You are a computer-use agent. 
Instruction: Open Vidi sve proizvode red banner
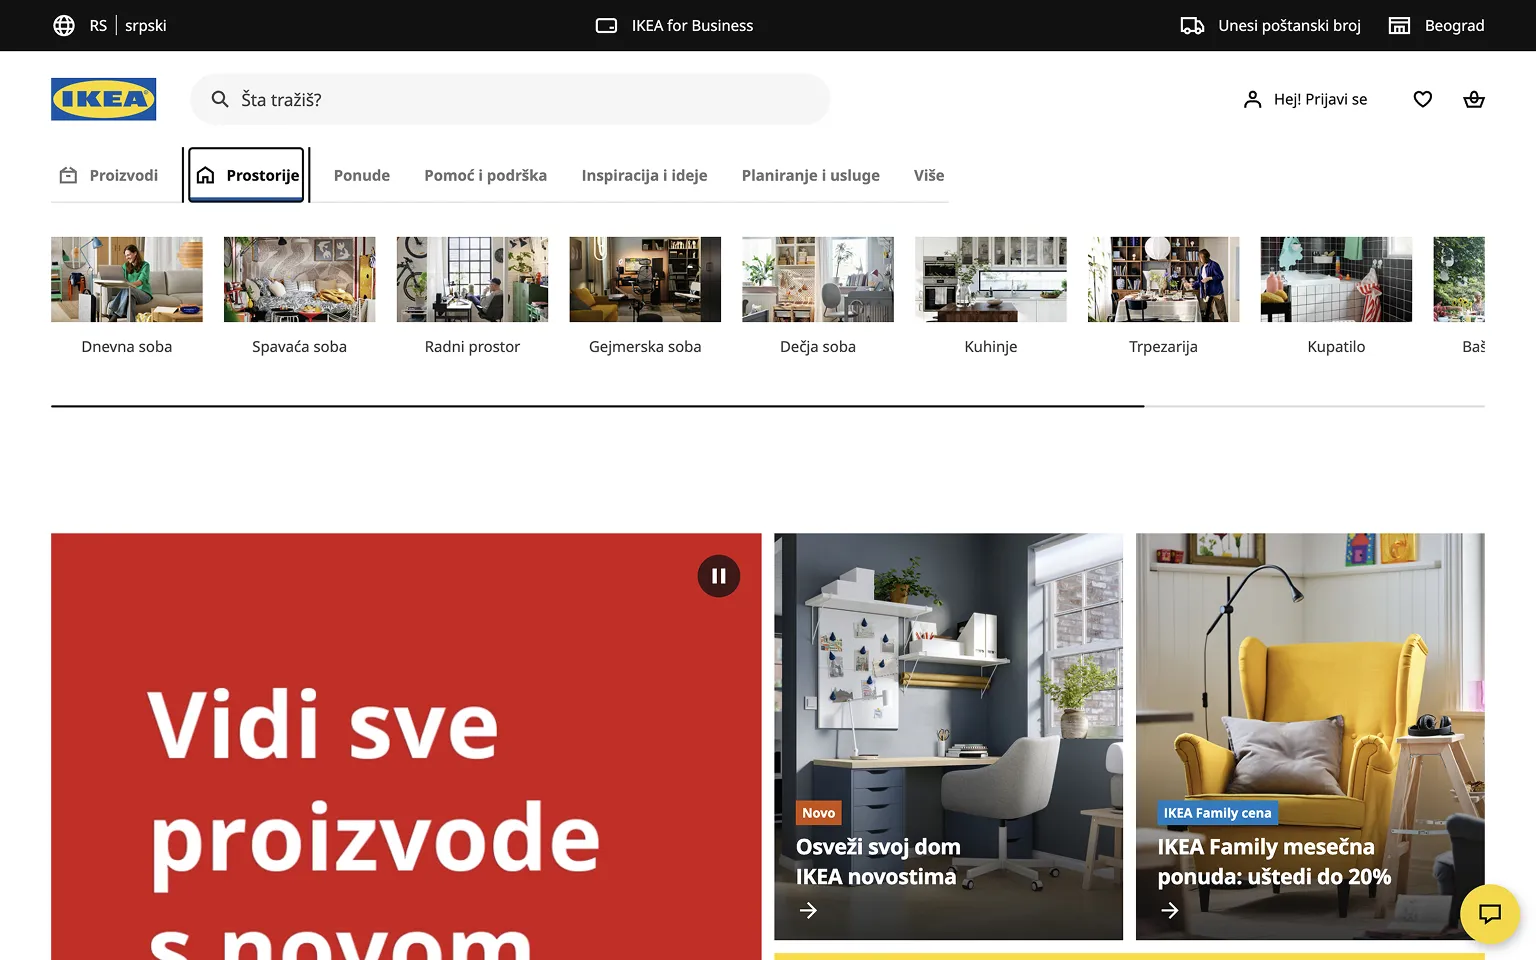[406, 746]
